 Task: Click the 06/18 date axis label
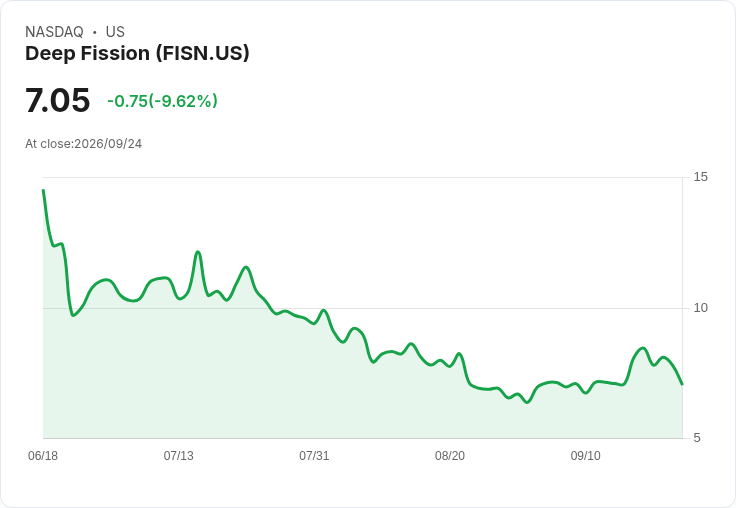(x=43, y=456)
